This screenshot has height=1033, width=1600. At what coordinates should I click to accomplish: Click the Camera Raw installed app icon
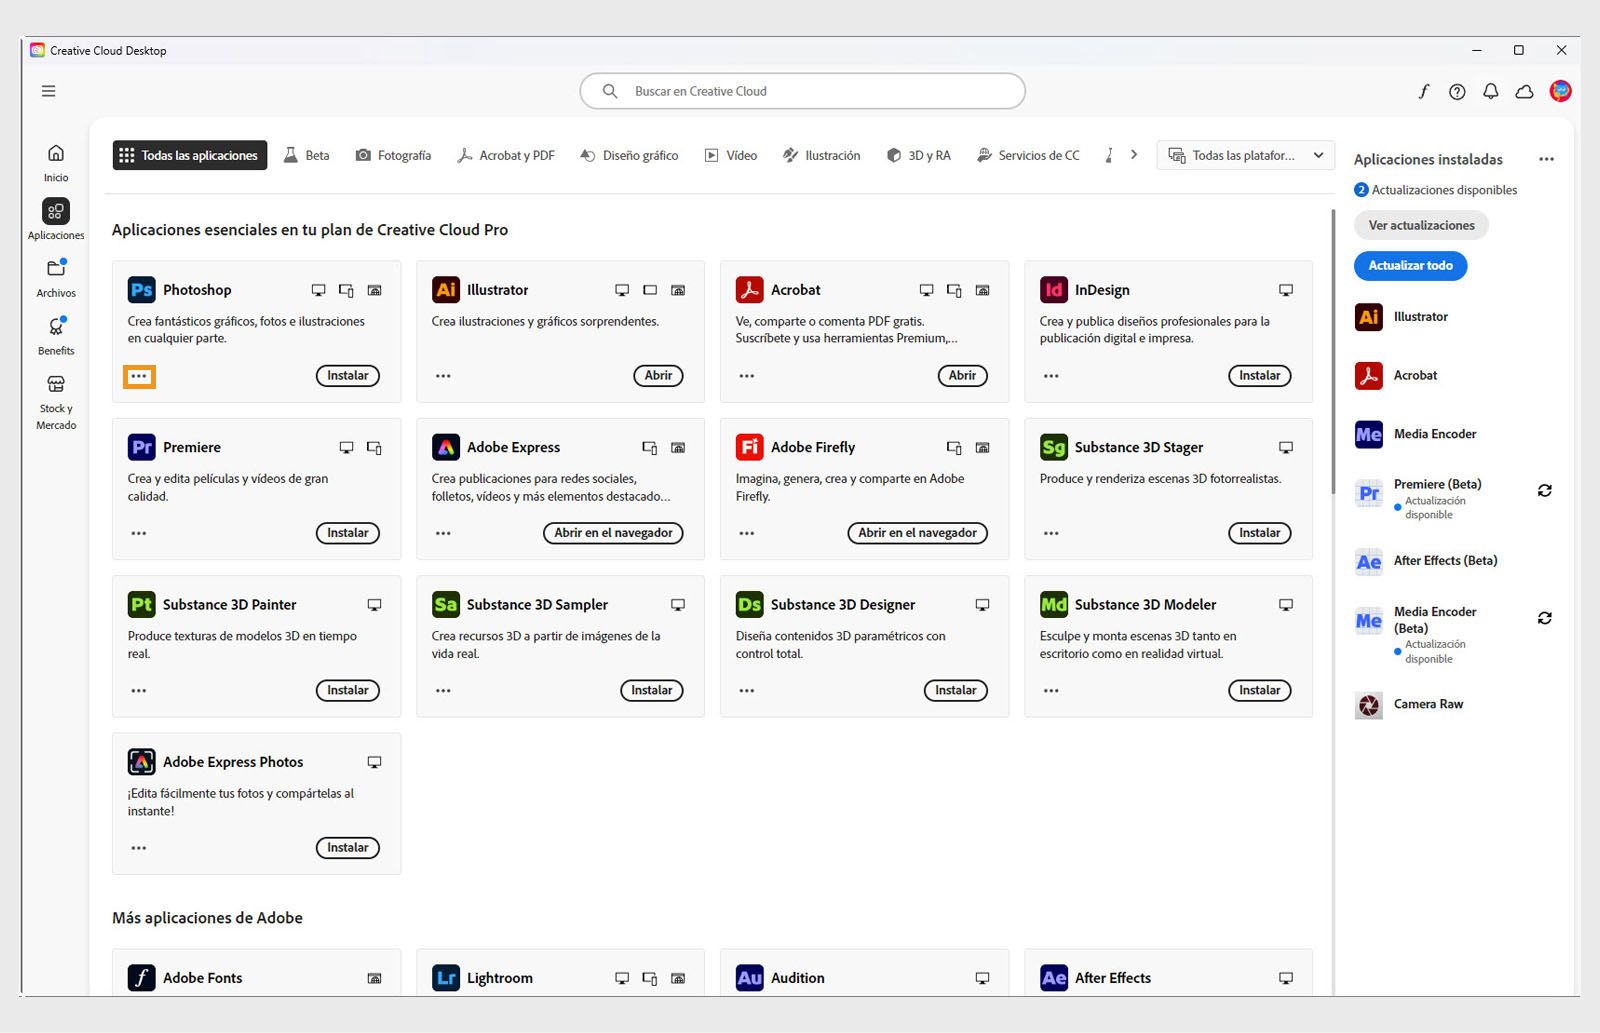pos(1368,705)
